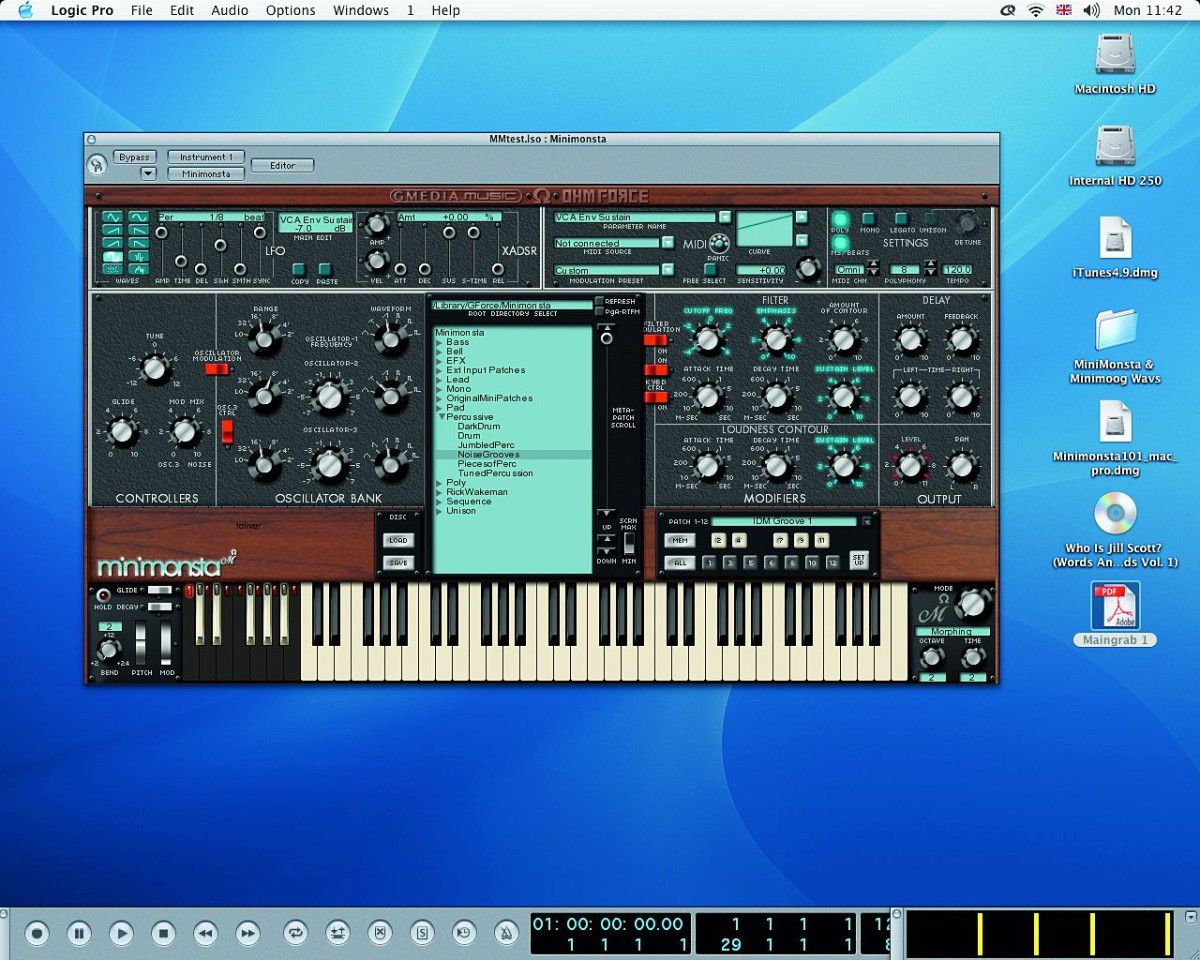The image size is (1200, 960).
Task: Click the SET UP button
Action: click(x=859, y=560)
